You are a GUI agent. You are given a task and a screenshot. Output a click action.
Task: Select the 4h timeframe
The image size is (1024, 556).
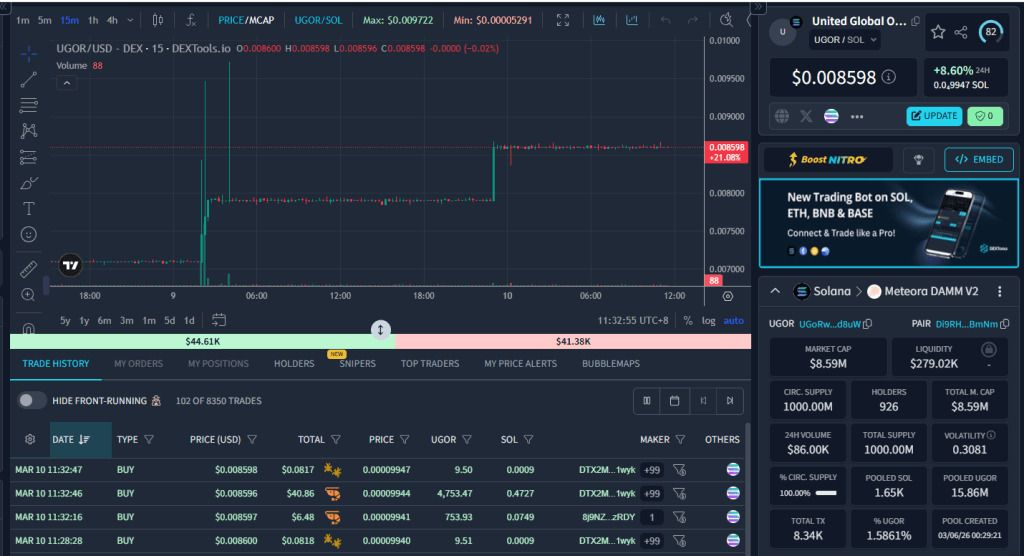tap(112, 20)
